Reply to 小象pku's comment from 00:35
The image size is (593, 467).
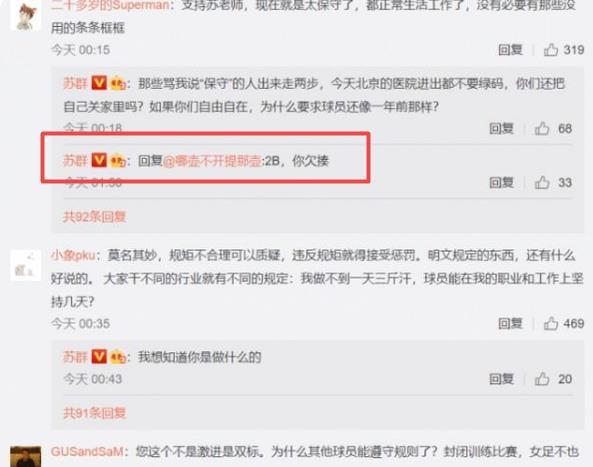[510, 324]
